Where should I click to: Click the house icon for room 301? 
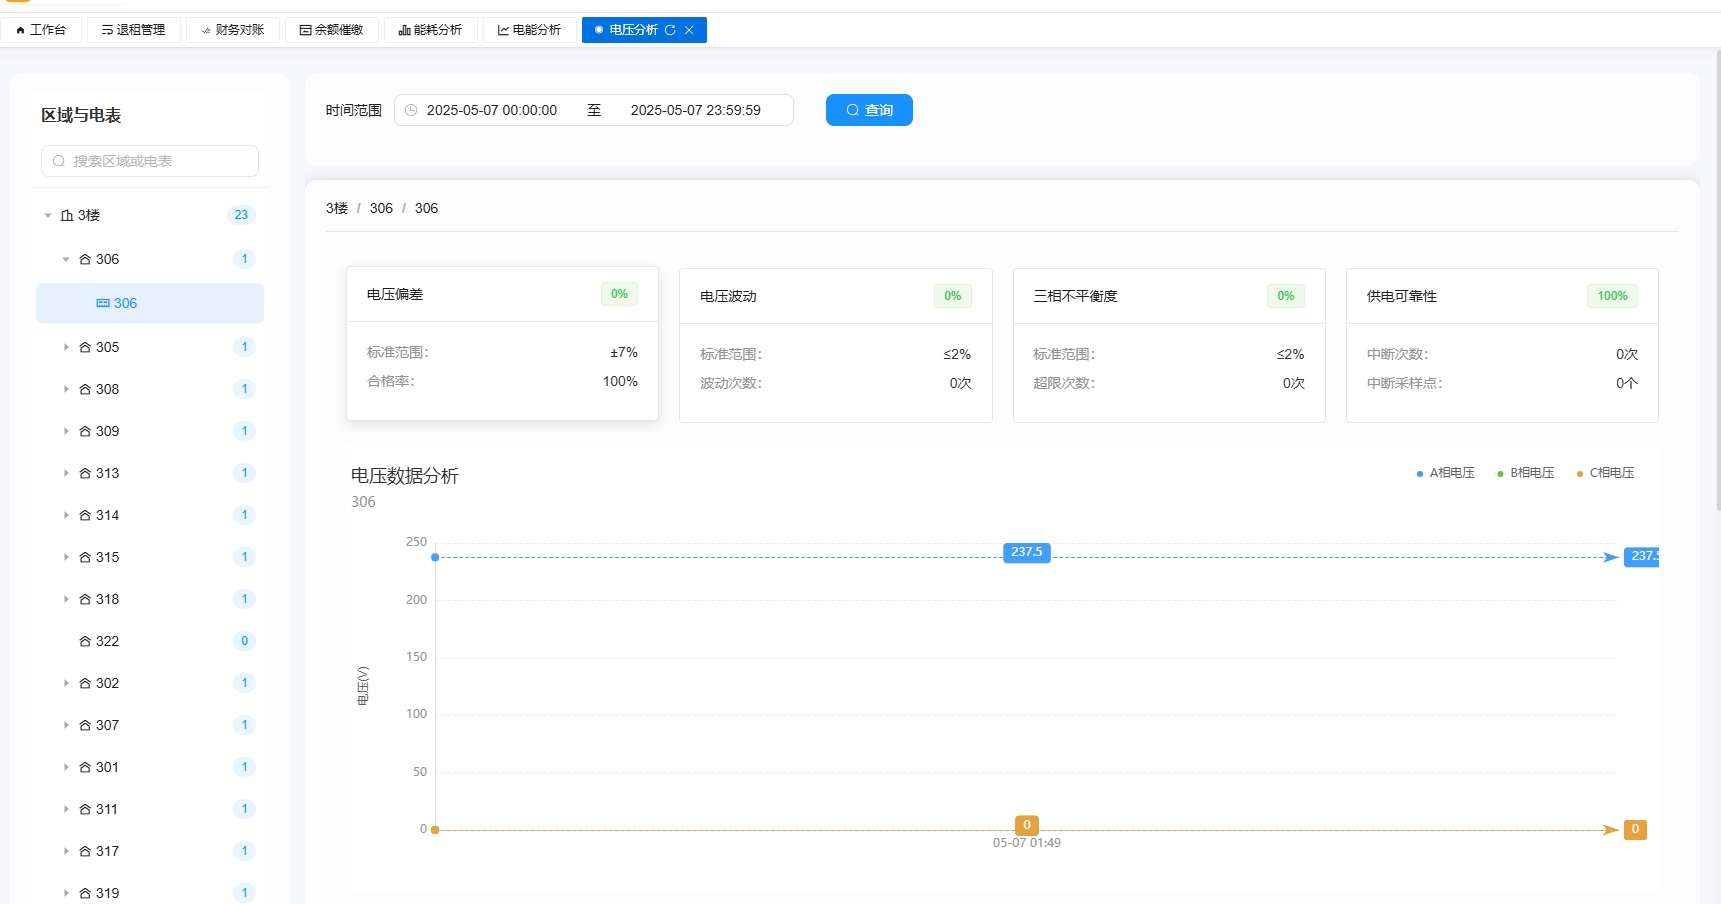tap(85, 767)
